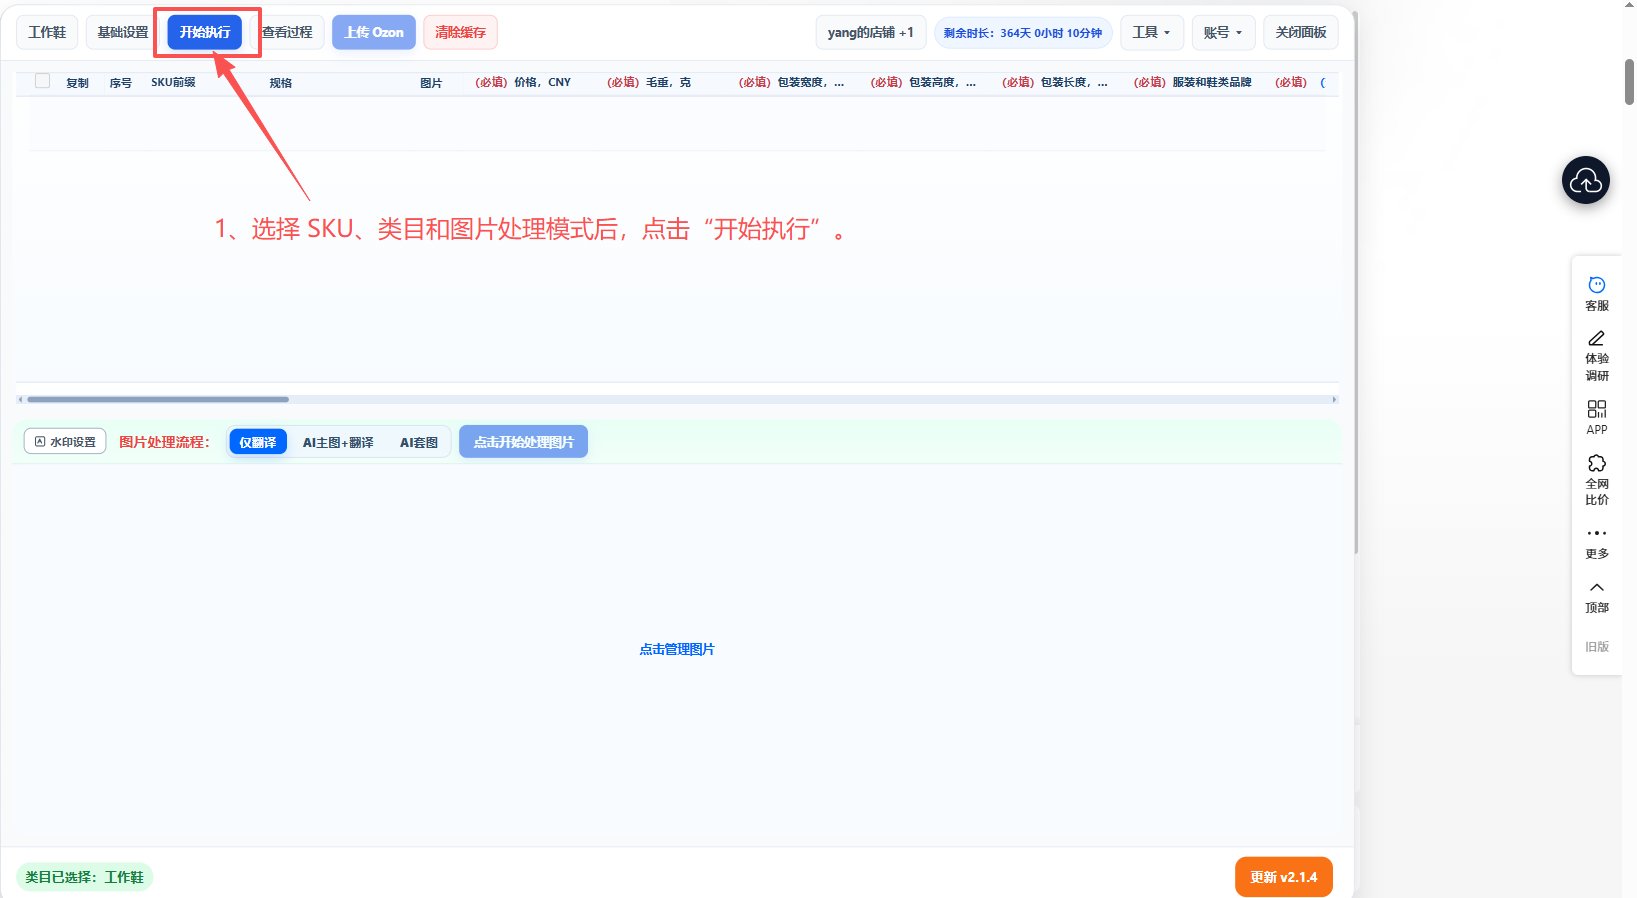Expand the 账号 dropdown menu
The image size is (1637, 898).
pos(1223,32)
